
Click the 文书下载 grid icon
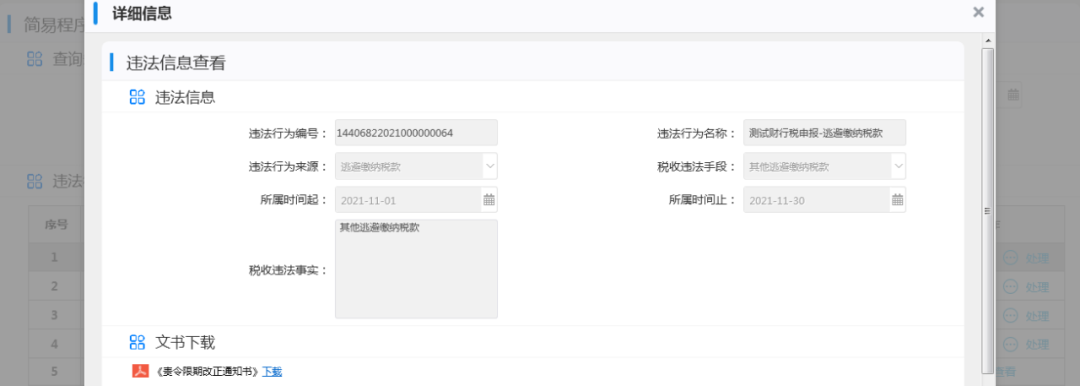(137, 342)
